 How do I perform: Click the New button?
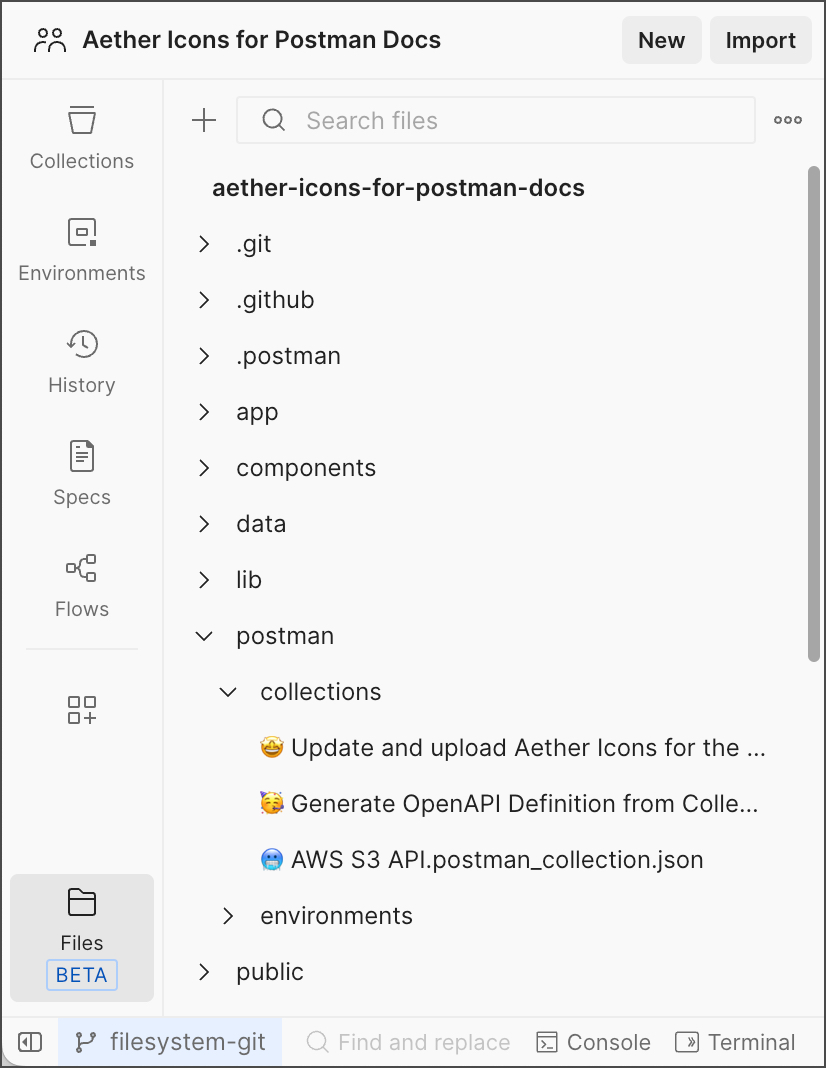click(x=661, y=40)
